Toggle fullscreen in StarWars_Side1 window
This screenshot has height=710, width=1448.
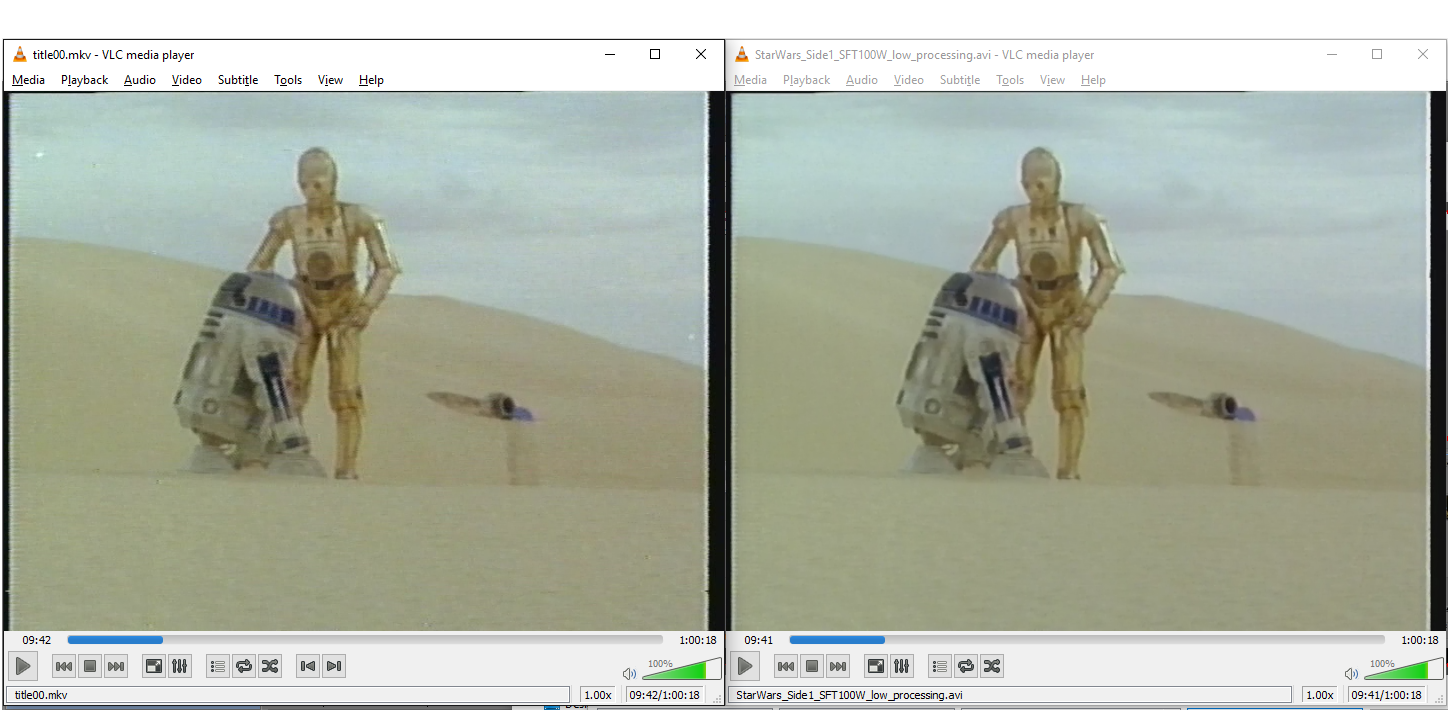click(x=876, y=666)
